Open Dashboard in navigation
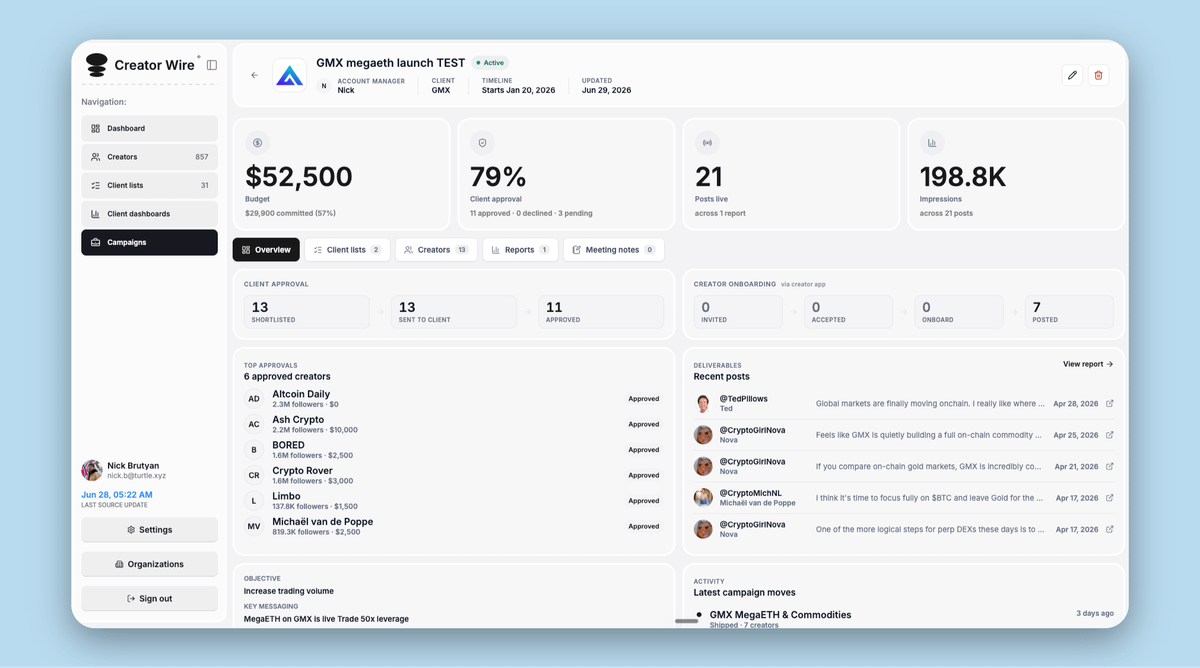 (x=149, y=128)
